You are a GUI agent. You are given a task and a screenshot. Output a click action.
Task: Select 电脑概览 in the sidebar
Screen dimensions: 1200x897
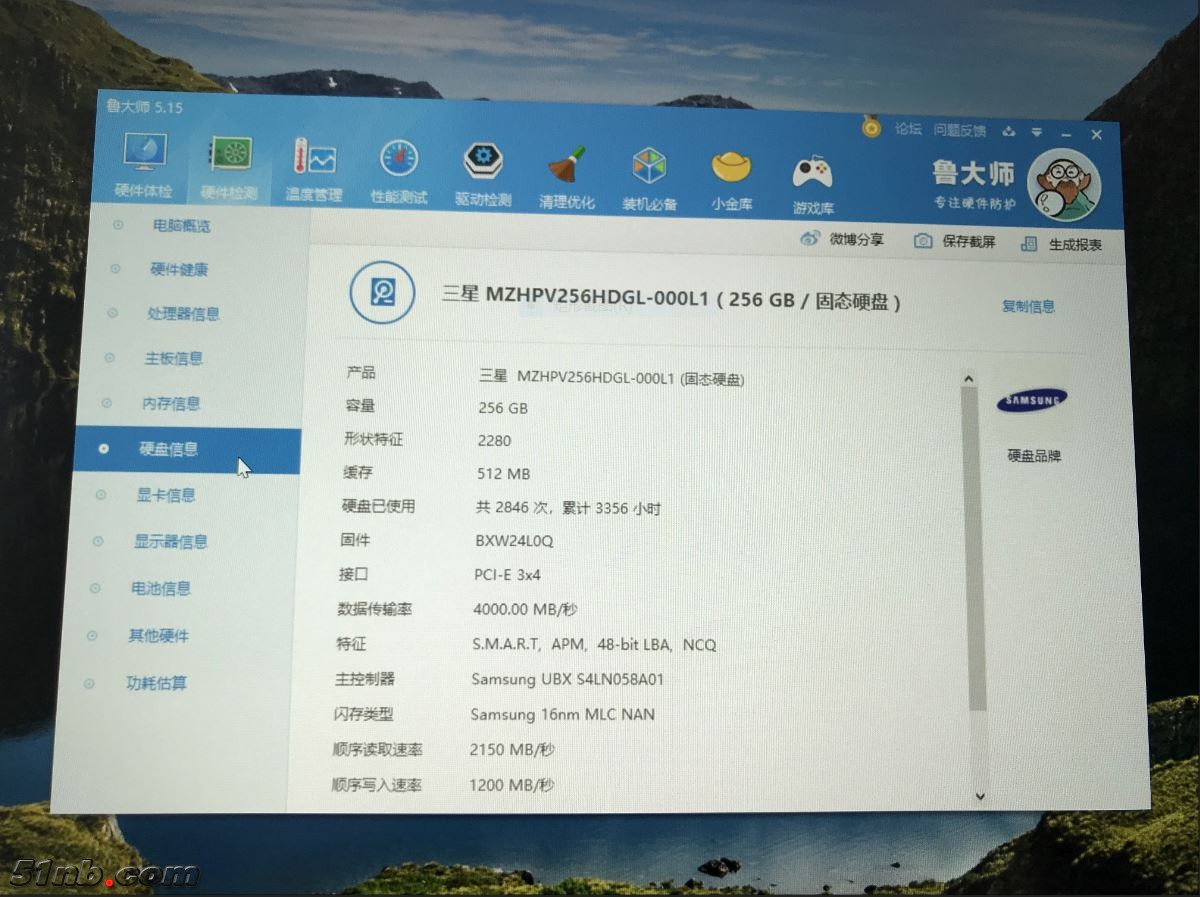tap(181, 226)
